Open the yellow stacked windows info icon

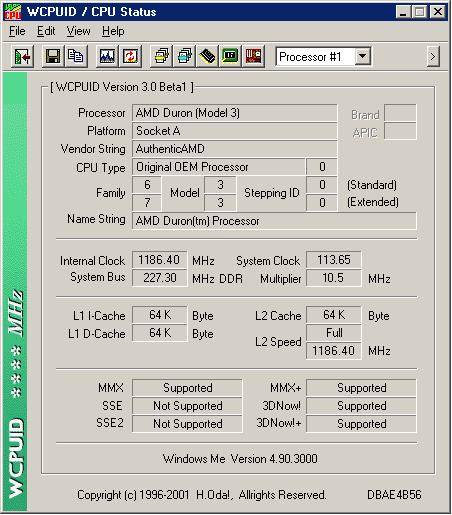click(161, 56)
